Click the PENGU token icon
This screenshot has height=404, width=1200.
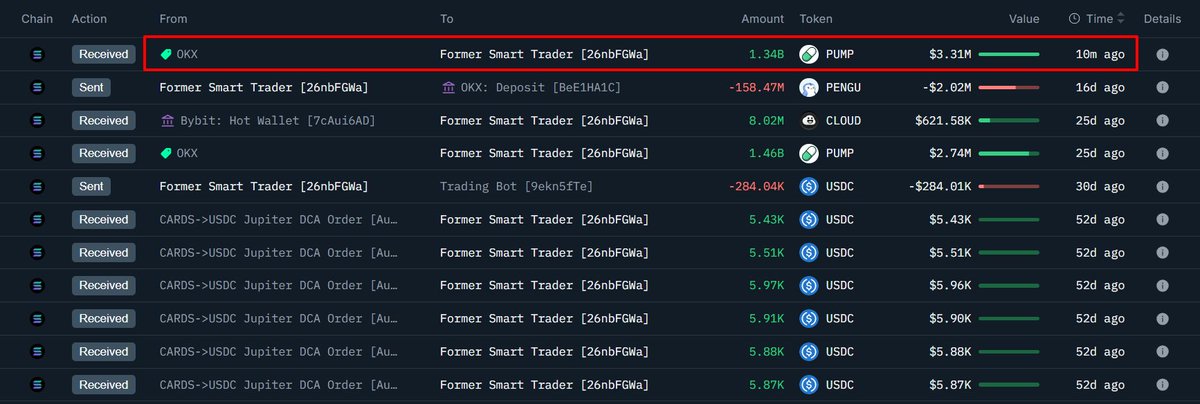click(x=809, y=88)
